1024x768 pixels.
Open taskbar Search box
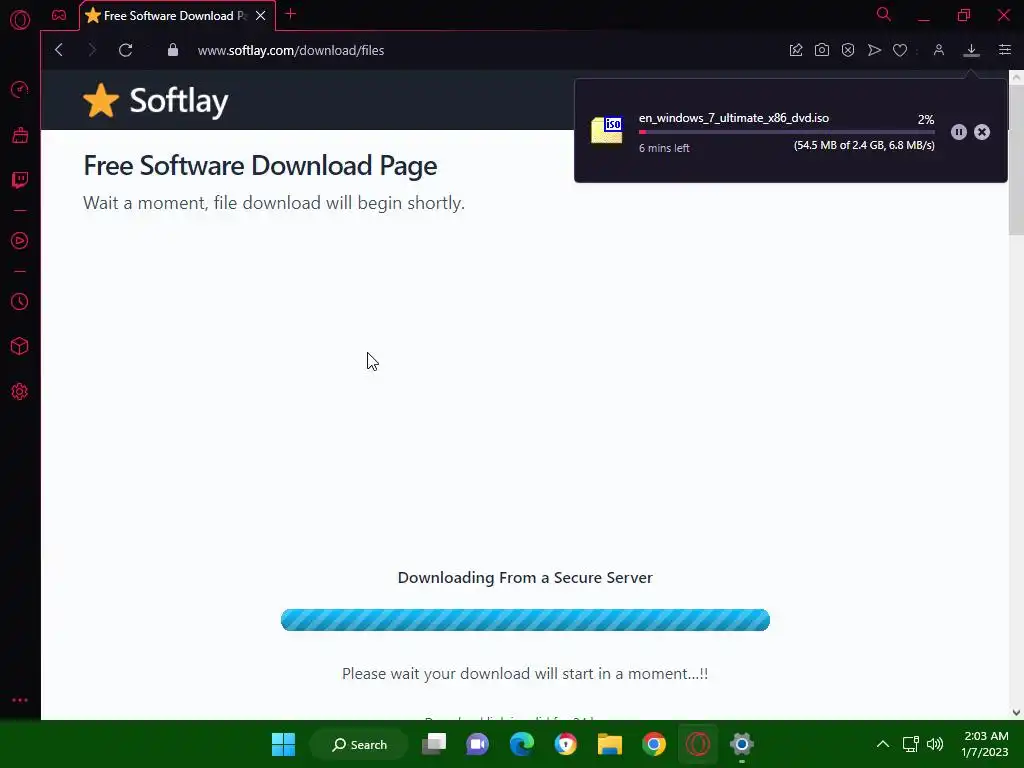point(359,744)
